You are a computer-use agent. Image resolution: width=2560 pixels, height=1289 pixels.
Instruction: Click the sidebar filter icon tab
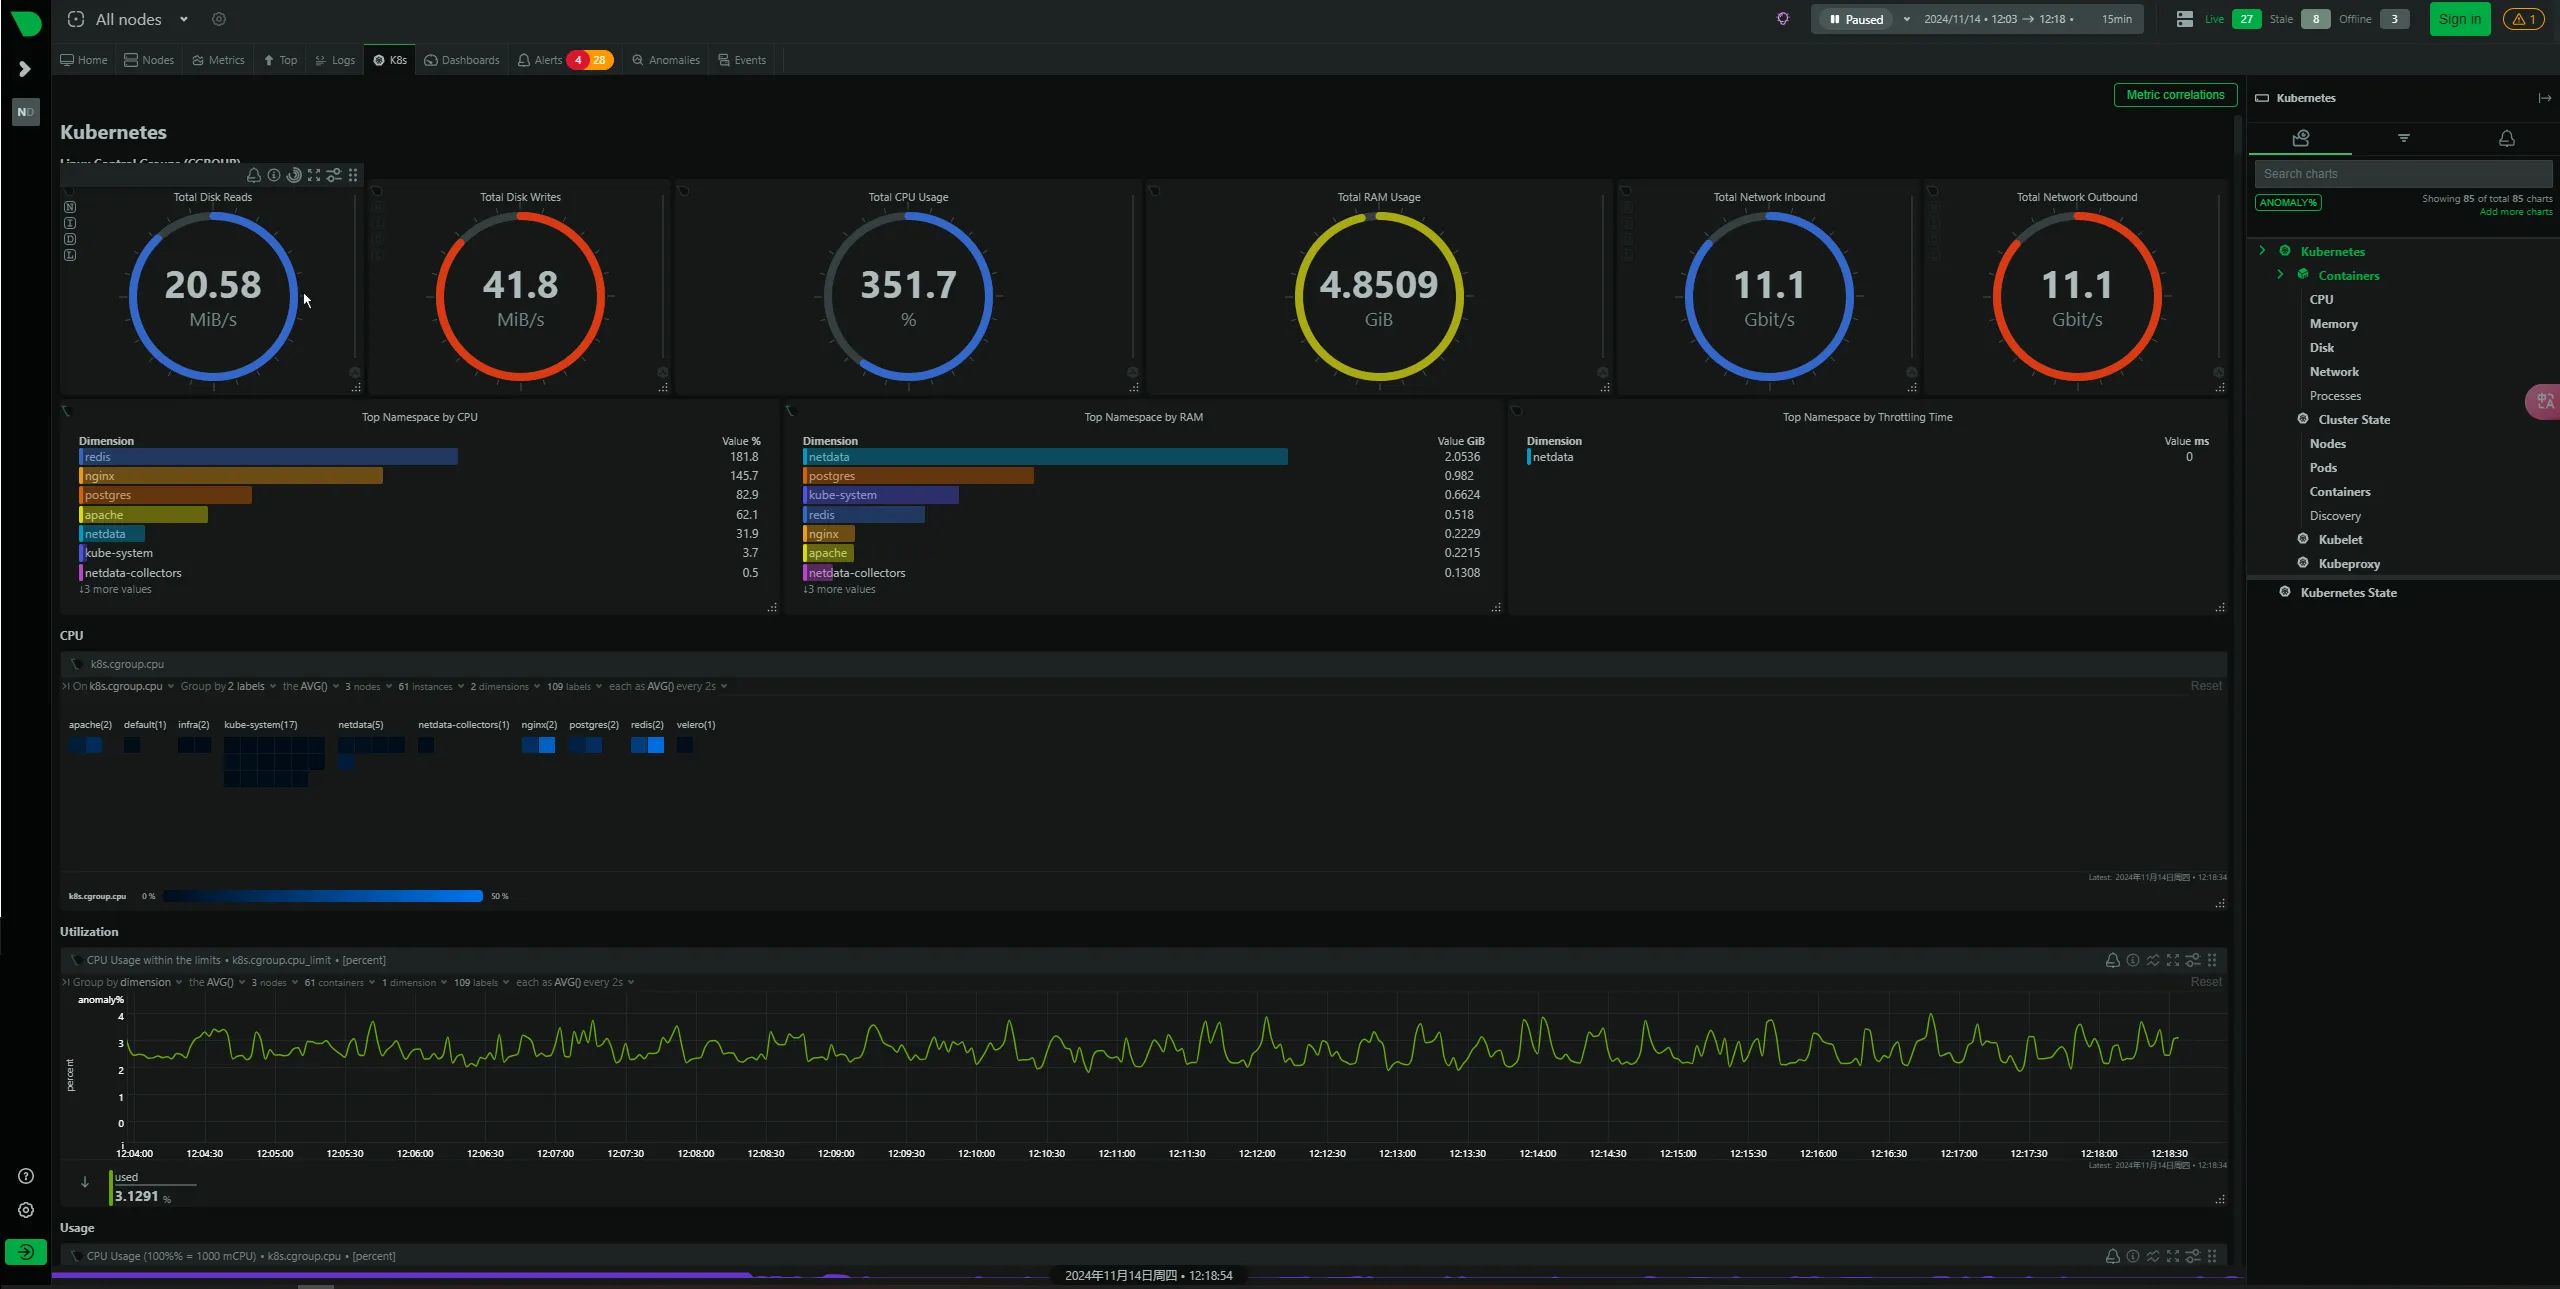(2403, 138)
